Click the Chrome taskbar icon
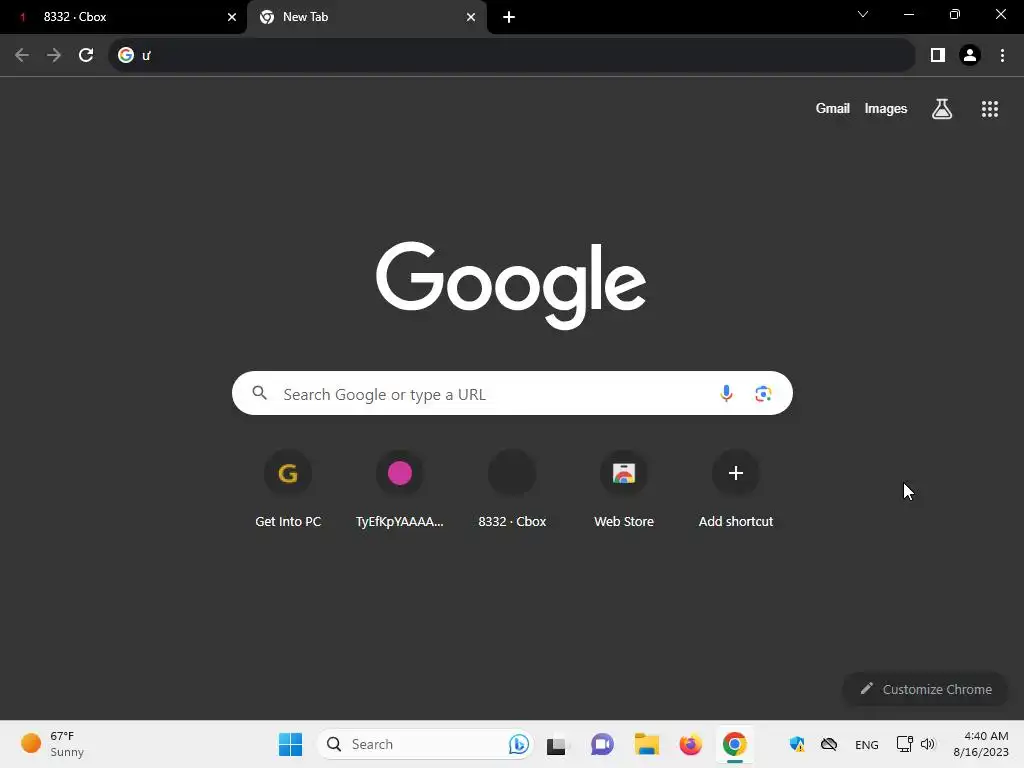 [x=735, y=744]
